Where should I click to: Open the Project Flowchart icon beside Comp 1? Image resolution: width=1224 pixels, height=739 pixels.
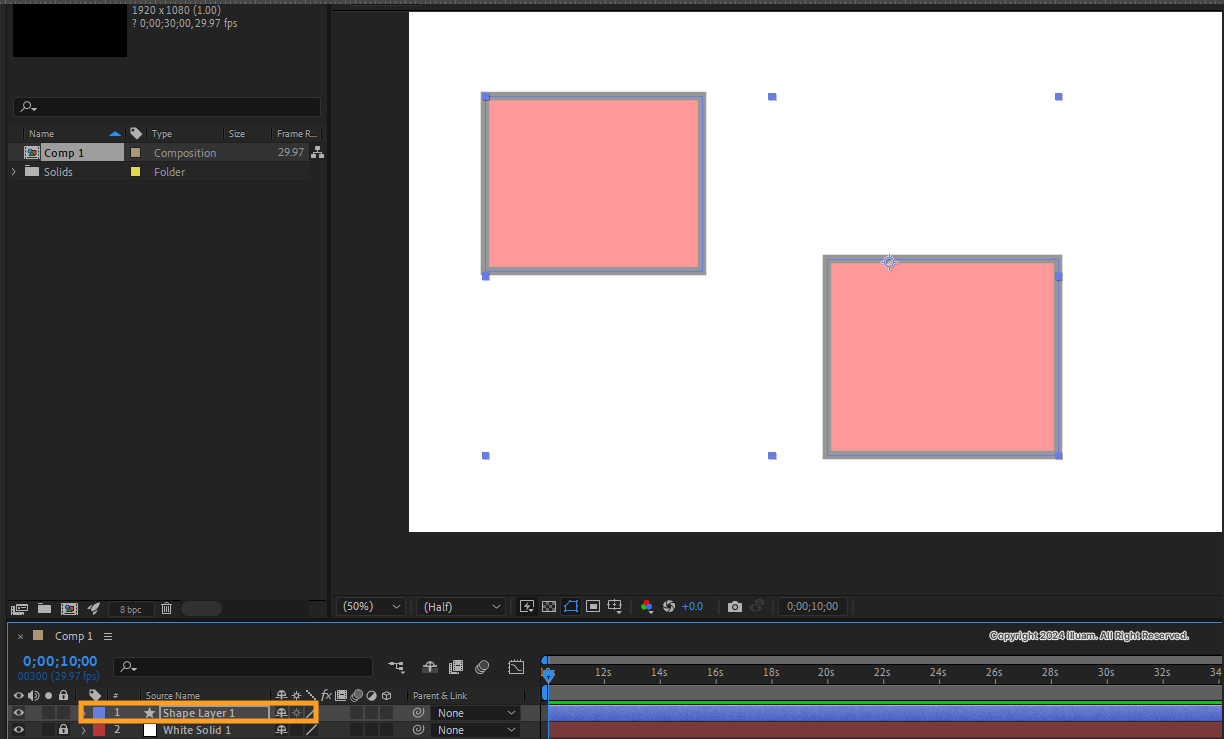point(318,153)
